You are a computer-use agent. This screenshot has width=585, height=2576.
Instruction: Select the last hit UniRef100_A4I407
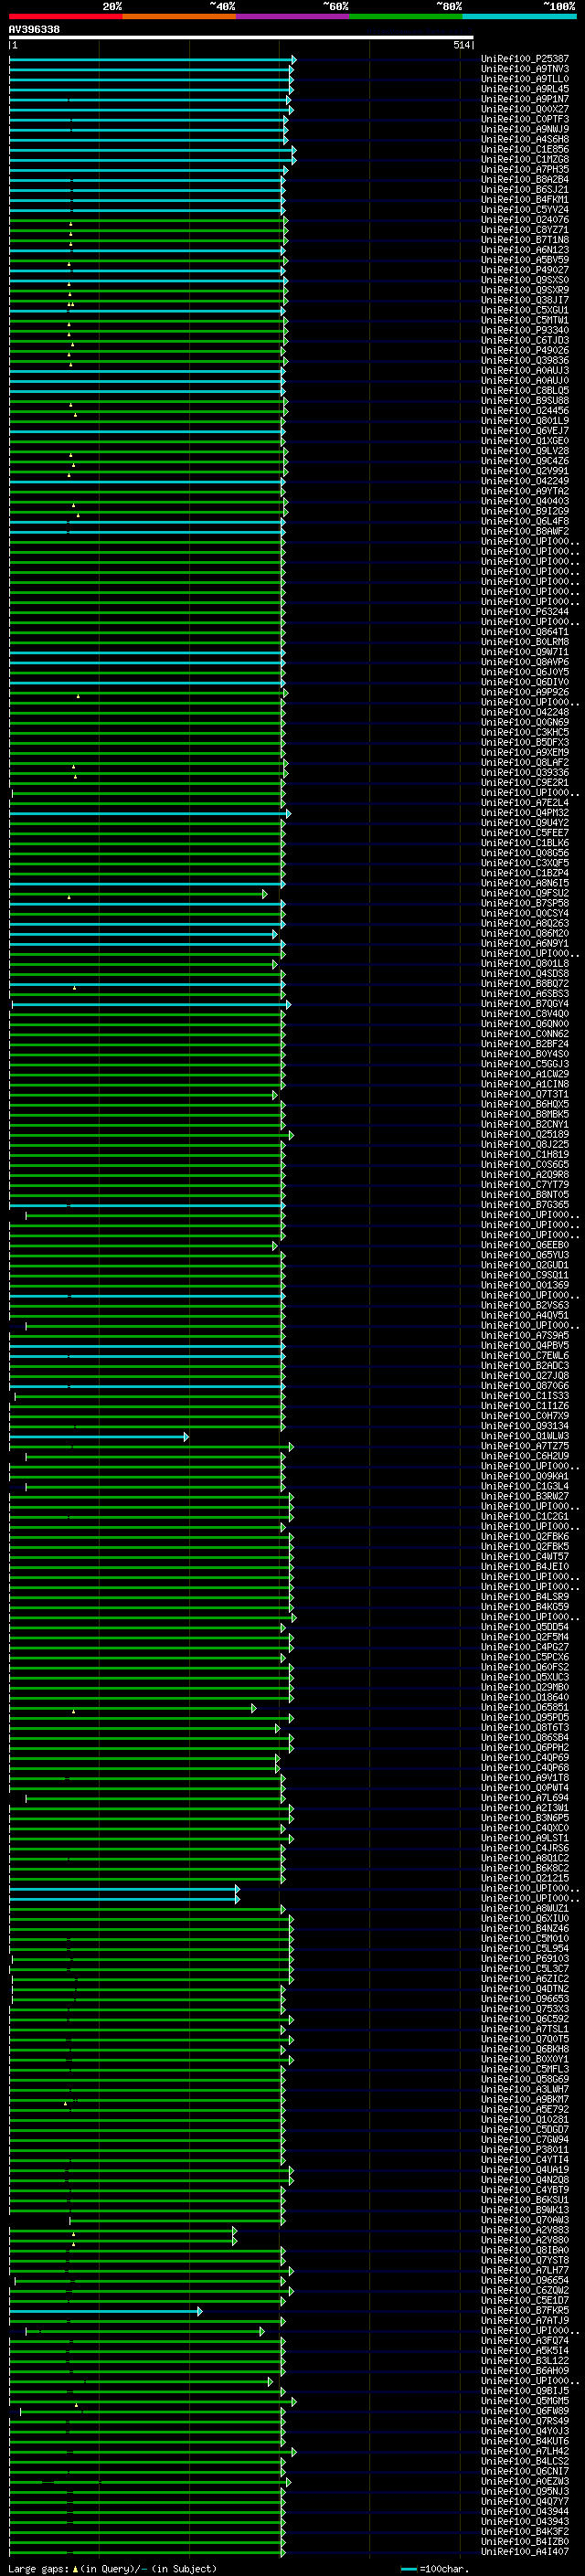click(x=525, y=2551)
